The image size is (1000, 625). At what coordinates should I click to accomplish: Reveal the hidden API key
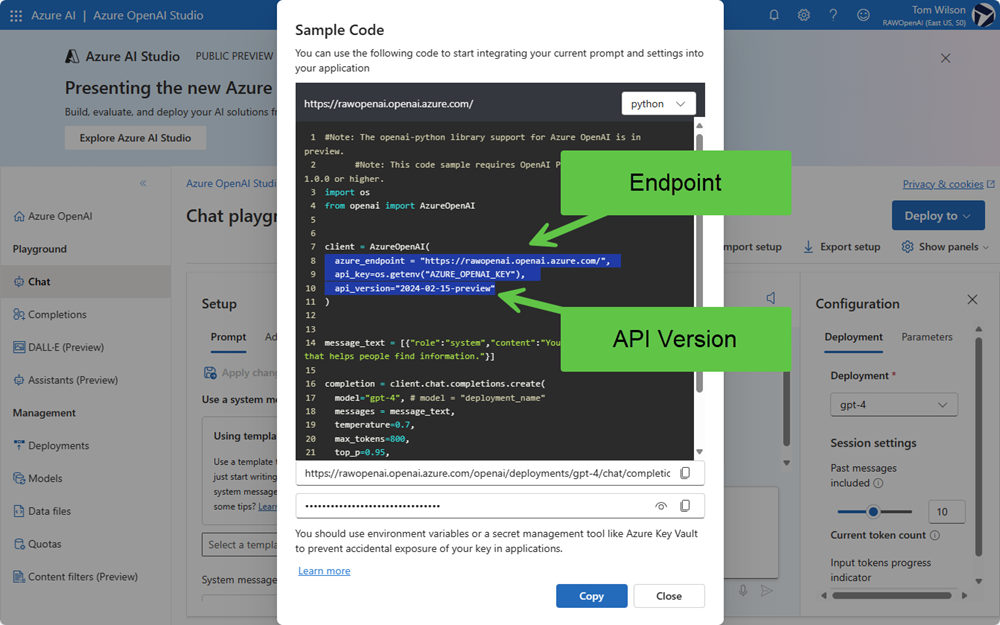coord(661,506)
